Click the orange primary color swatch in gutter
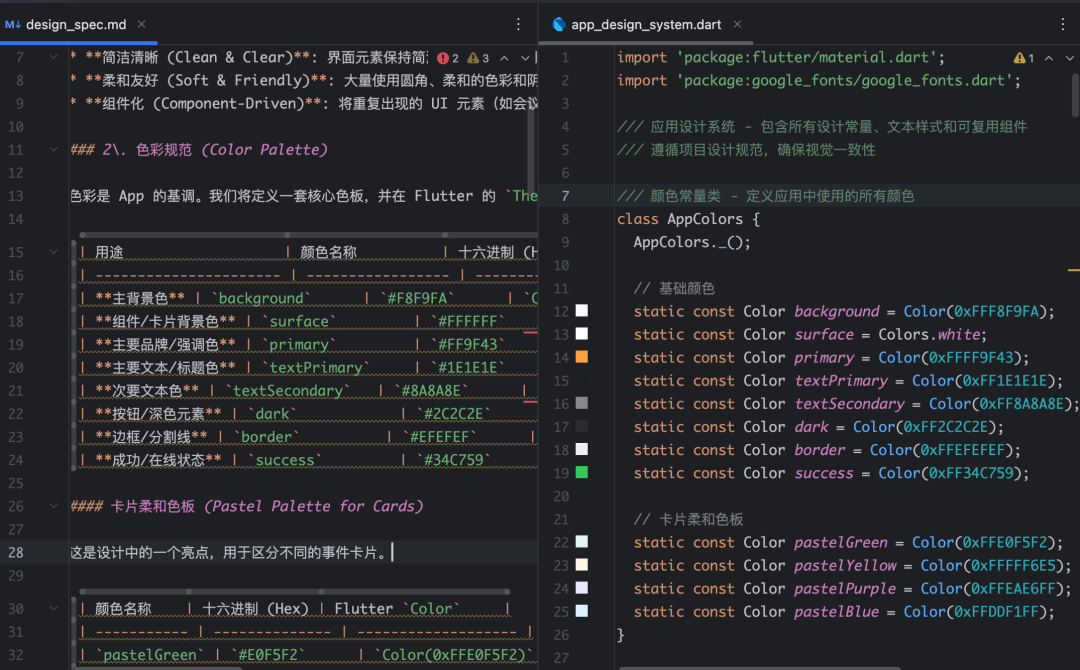Viewport: 1080px width, 670px height. click(582, 357)
